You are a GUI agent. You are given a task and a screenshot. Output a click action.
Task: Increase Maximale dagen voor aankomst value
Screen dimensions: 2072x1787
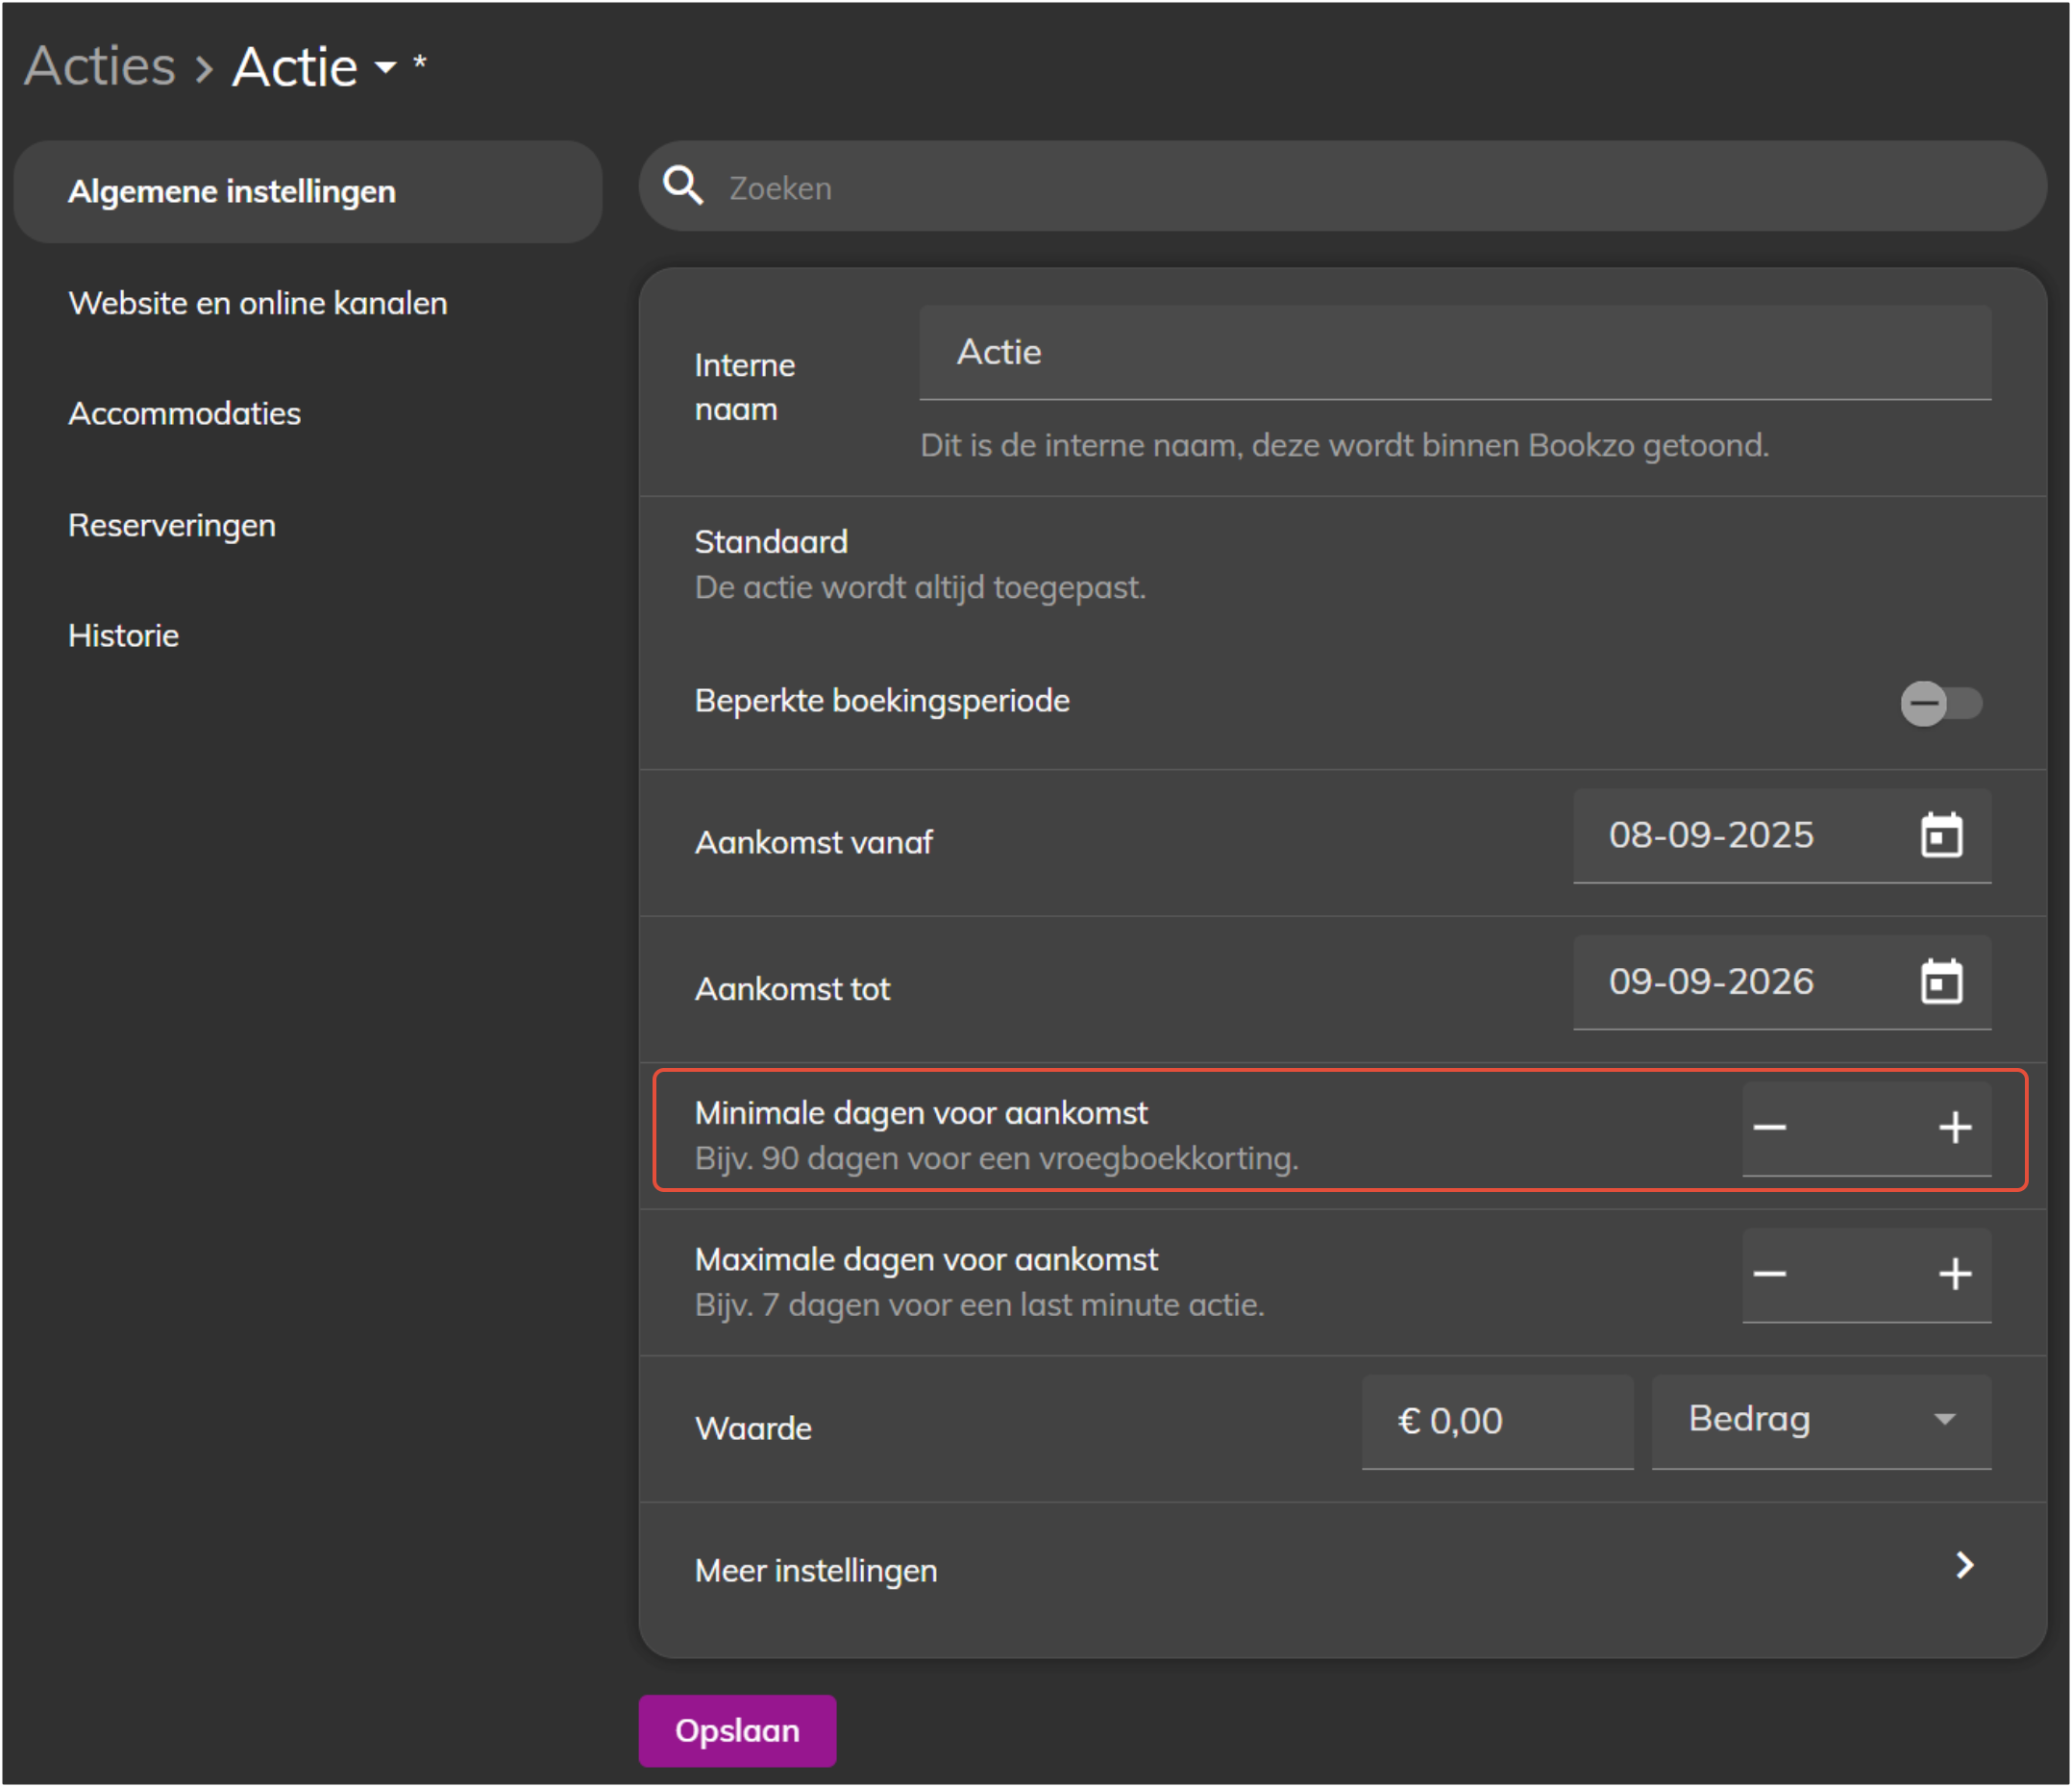[x=1954, y=1274]
